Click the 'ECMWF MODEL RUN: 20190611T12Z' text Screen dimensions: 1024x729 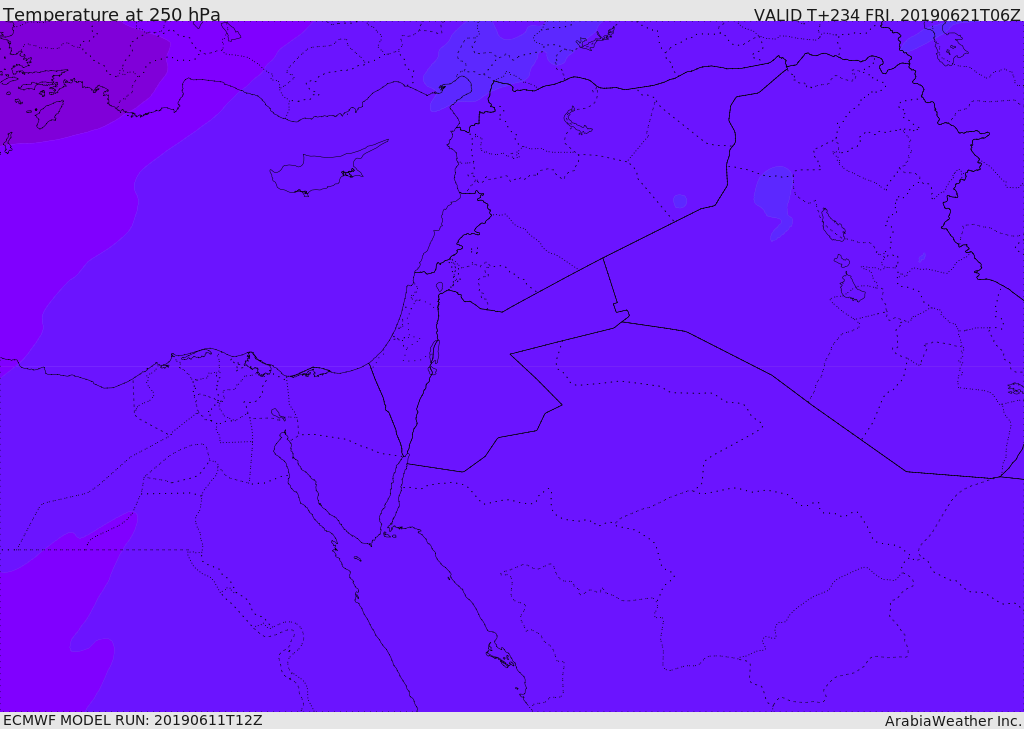pyautogui.click(x=133, y=720)
